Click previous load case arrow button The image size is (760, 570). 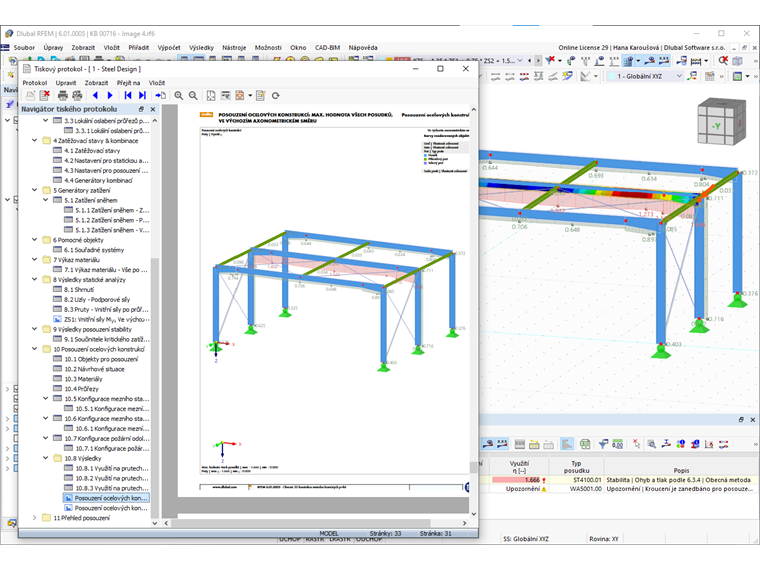point(529,61)
